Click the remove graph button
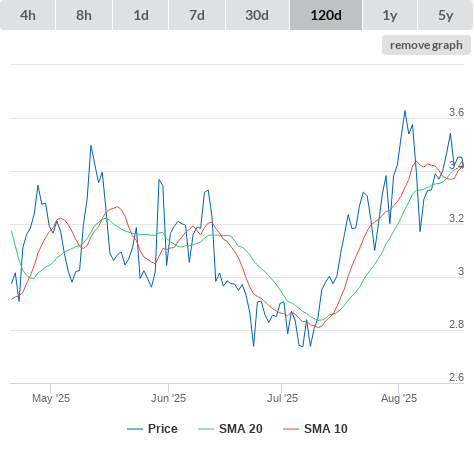This screenshot has height=455, width=474. 426,45
